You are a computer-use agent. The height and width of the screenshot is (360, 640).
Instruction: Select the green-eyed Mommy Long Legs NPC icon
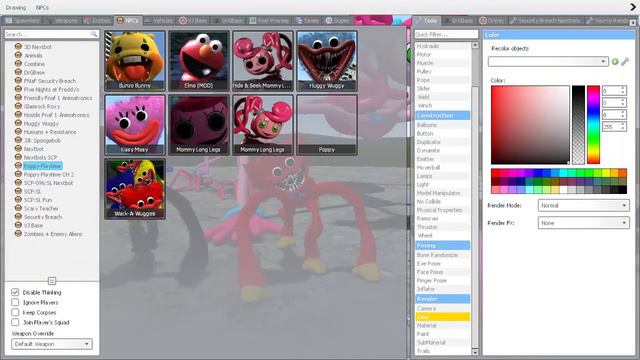(x=263, y=125)
